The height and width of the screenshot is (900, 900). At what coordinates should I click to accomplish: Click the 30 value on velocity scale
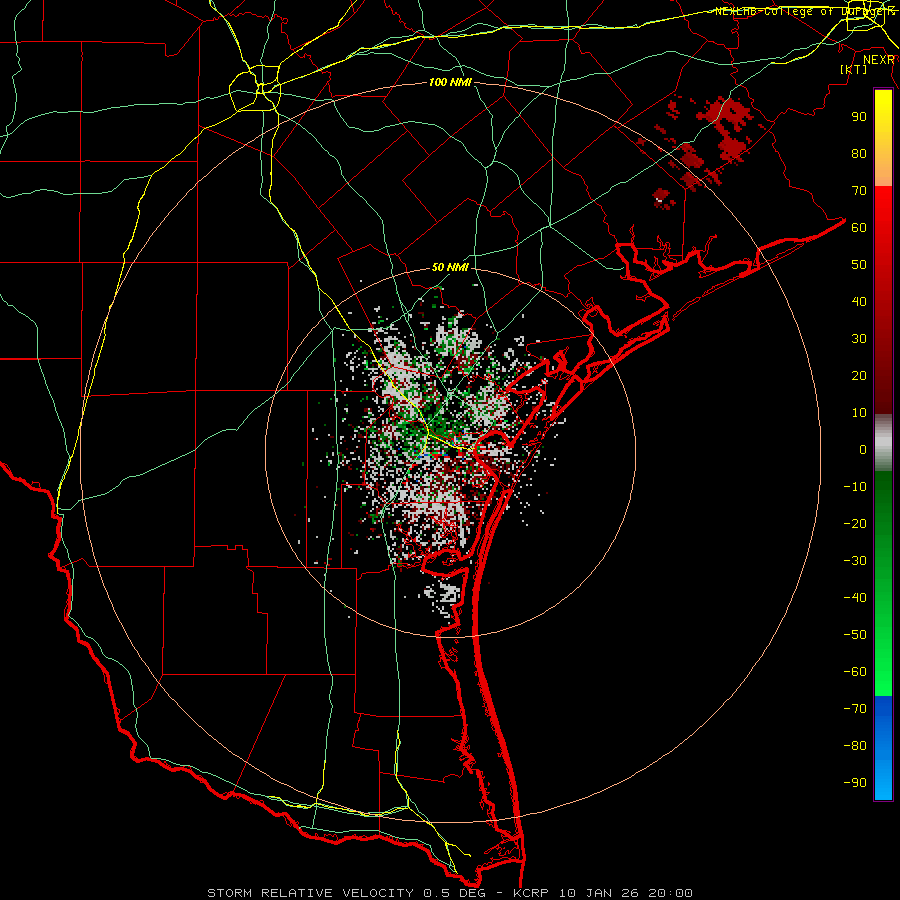click(x=859, y=339)
